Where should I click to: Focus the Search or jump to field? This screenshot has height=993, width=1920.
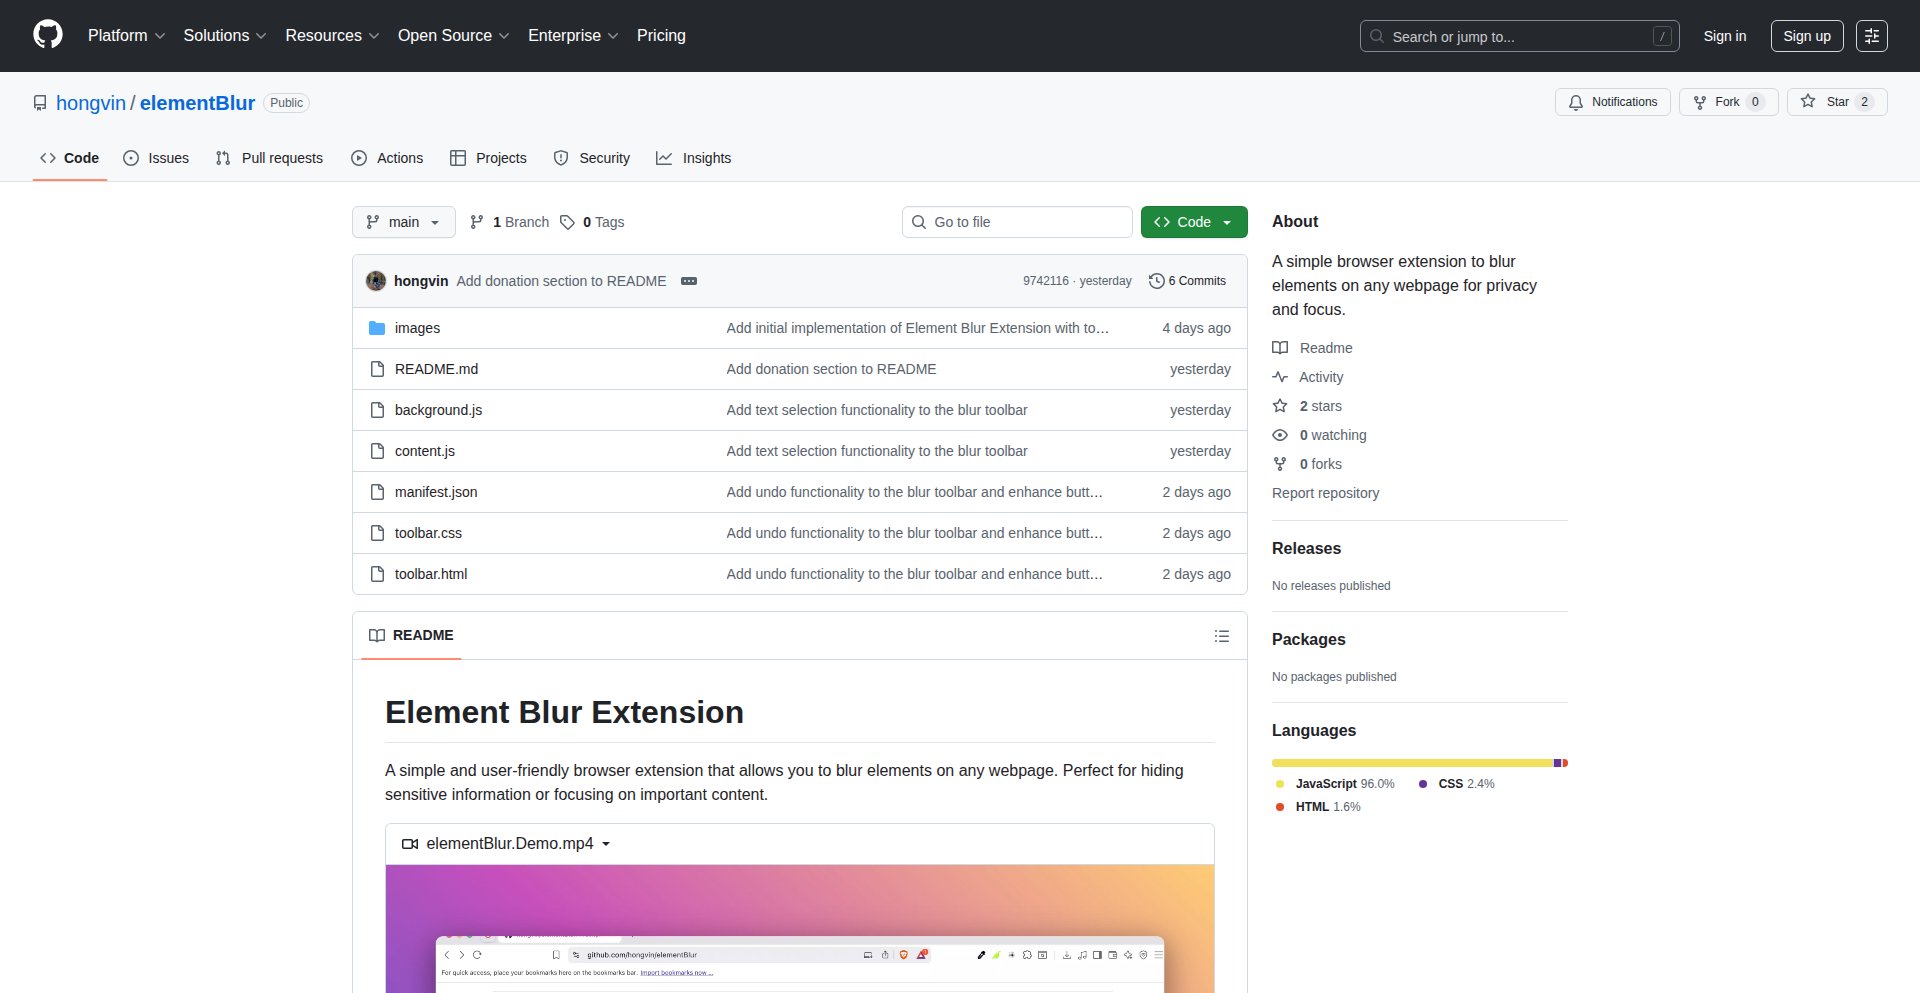click(x=1519, y=36)
